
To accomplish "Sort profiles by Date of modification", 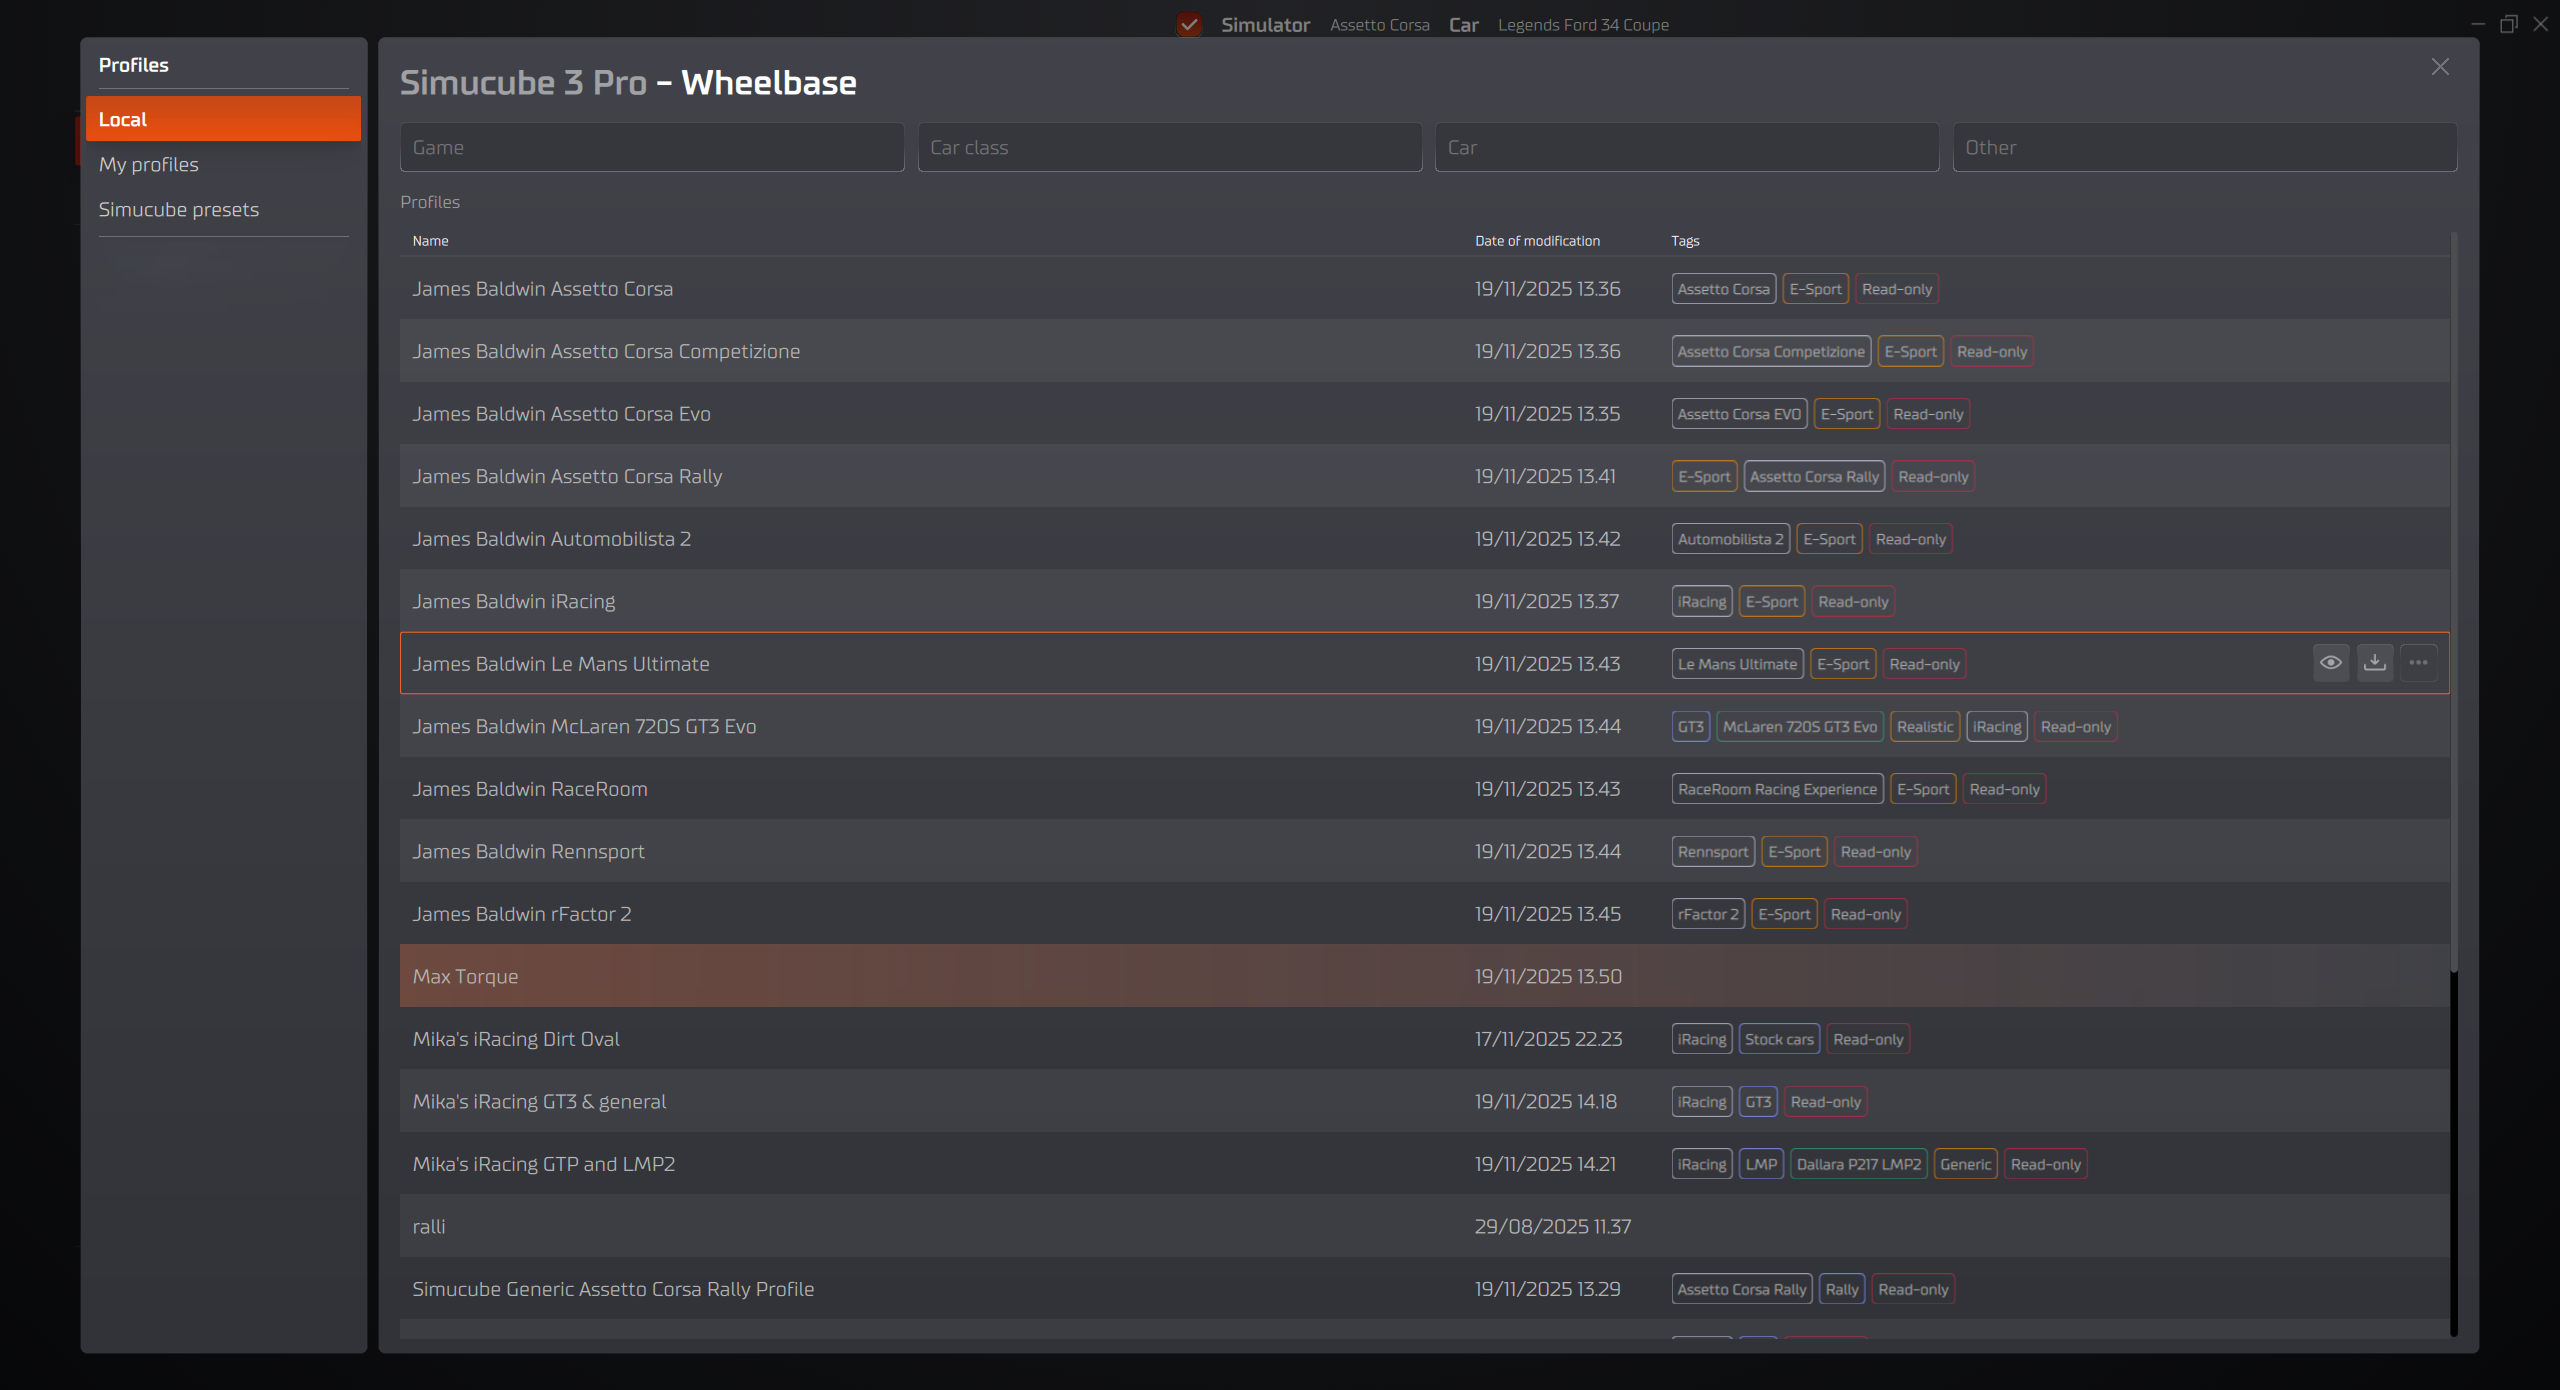I will pyautogui.click(x=1537, y=240).
